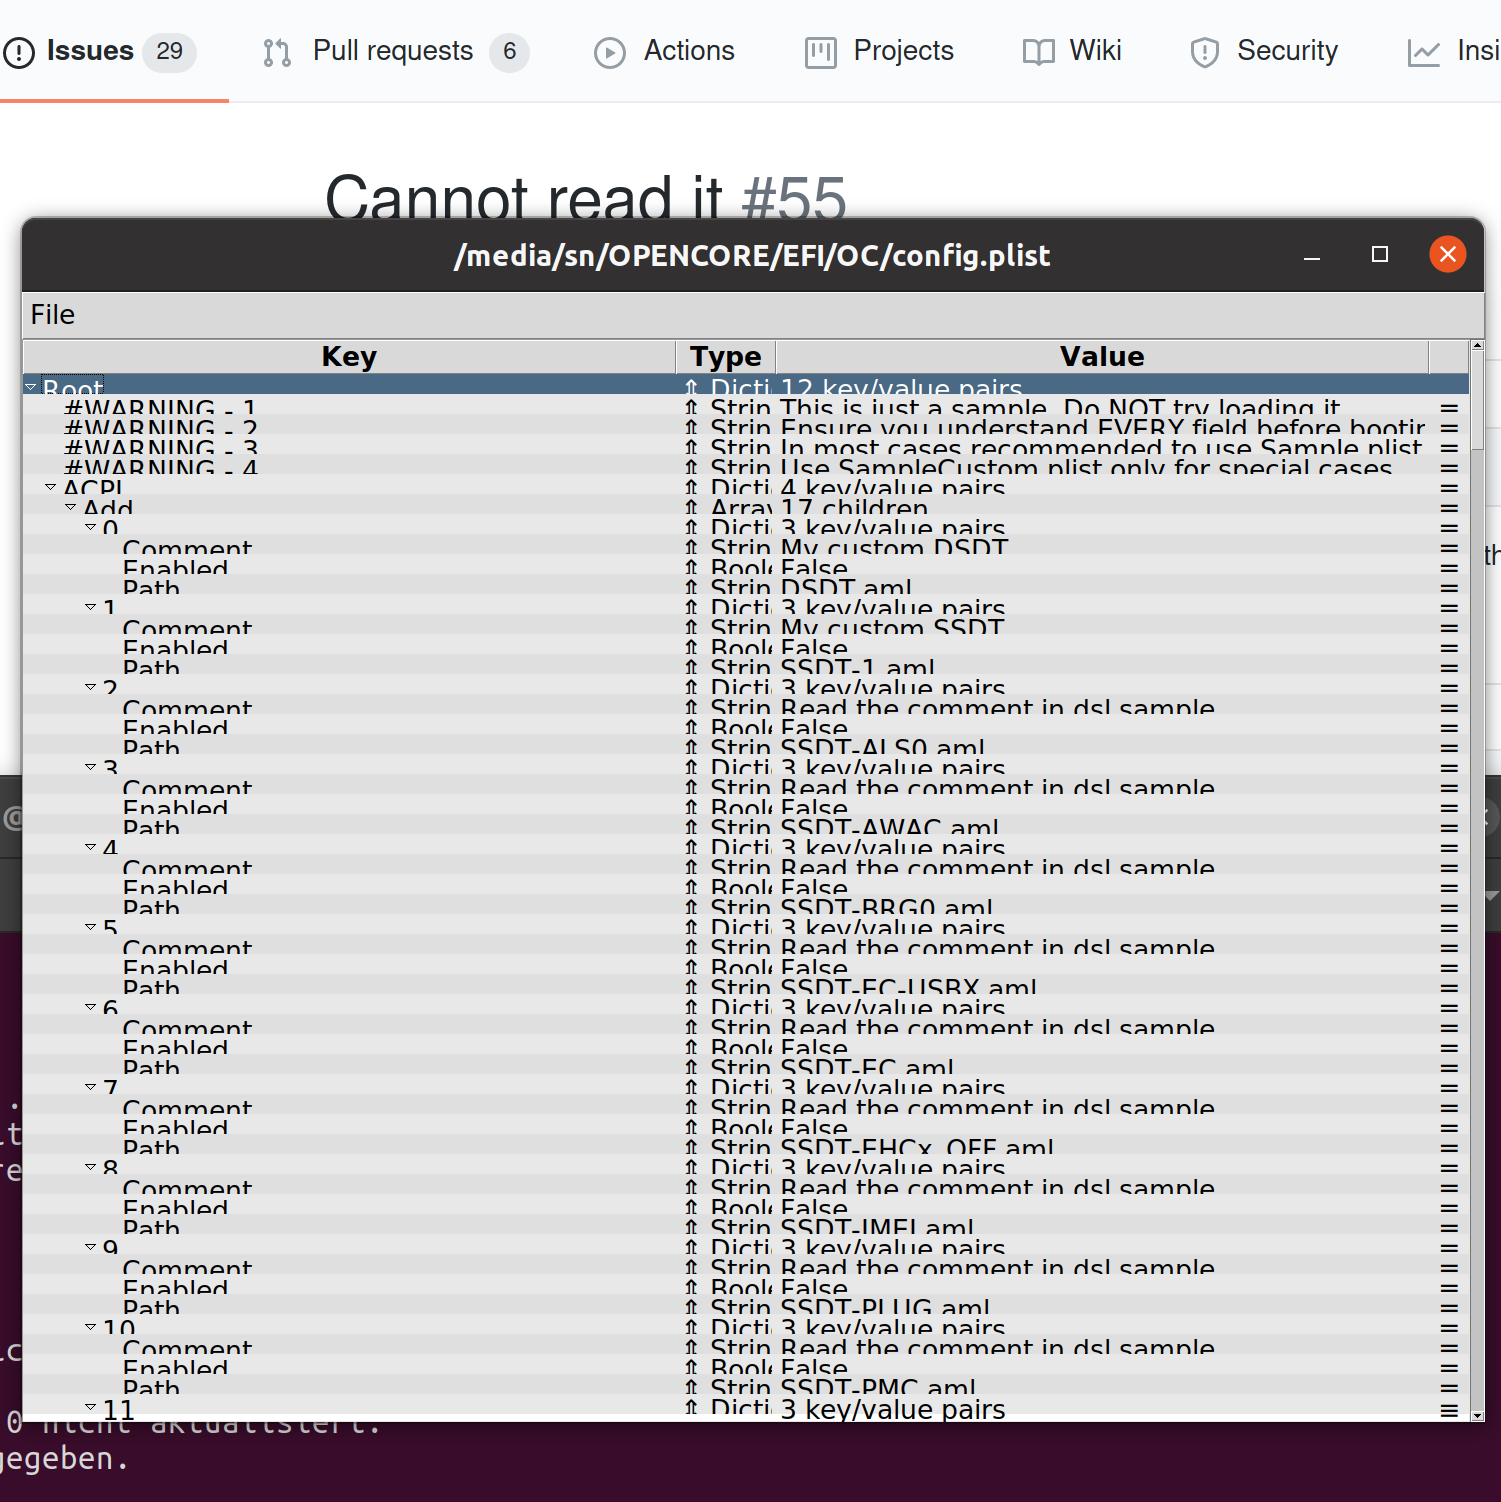The width and height of the screenshot is (1501, 1502).
Task: Click the Wiki book icon
Action: pos(1037,52)
